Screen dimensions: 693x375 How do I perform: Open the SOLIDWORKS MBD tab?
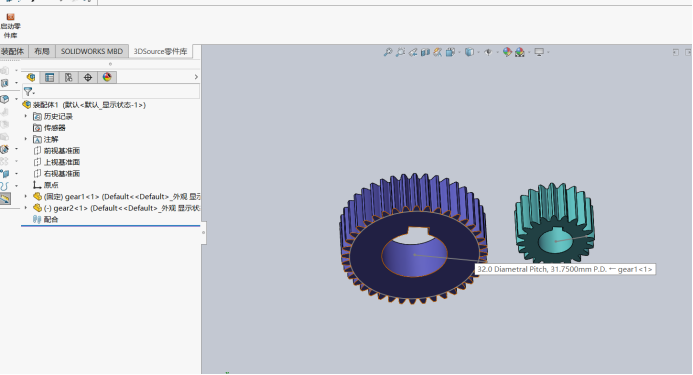(x=92, y=51)
